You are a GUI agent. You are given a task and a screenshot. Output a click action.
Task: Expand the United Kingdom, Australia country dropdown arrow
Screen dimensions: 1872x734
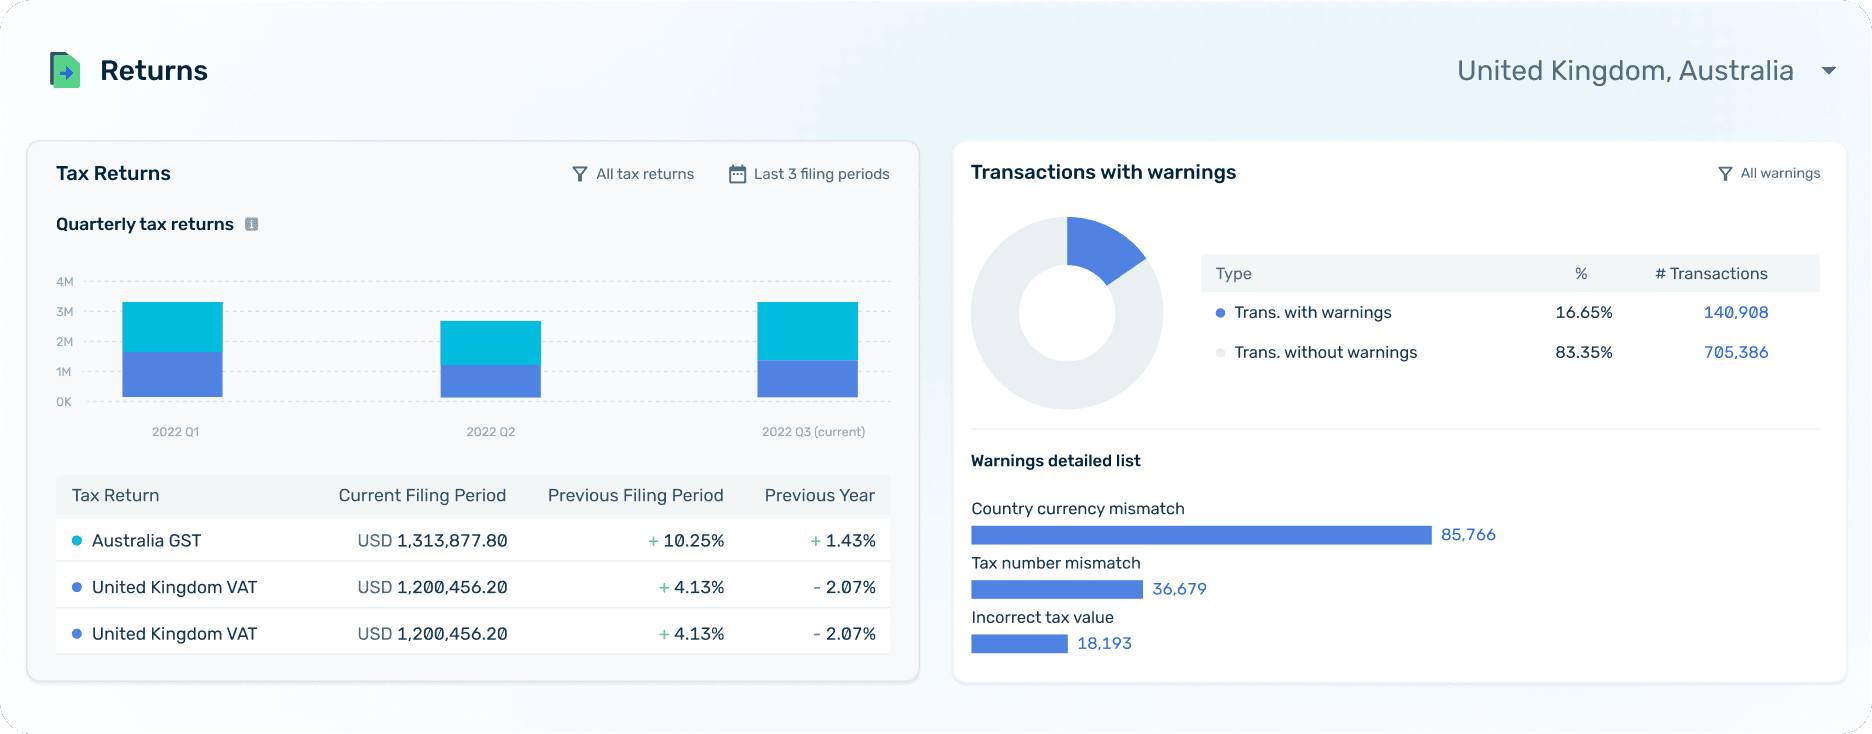[x=1829, y=71]
